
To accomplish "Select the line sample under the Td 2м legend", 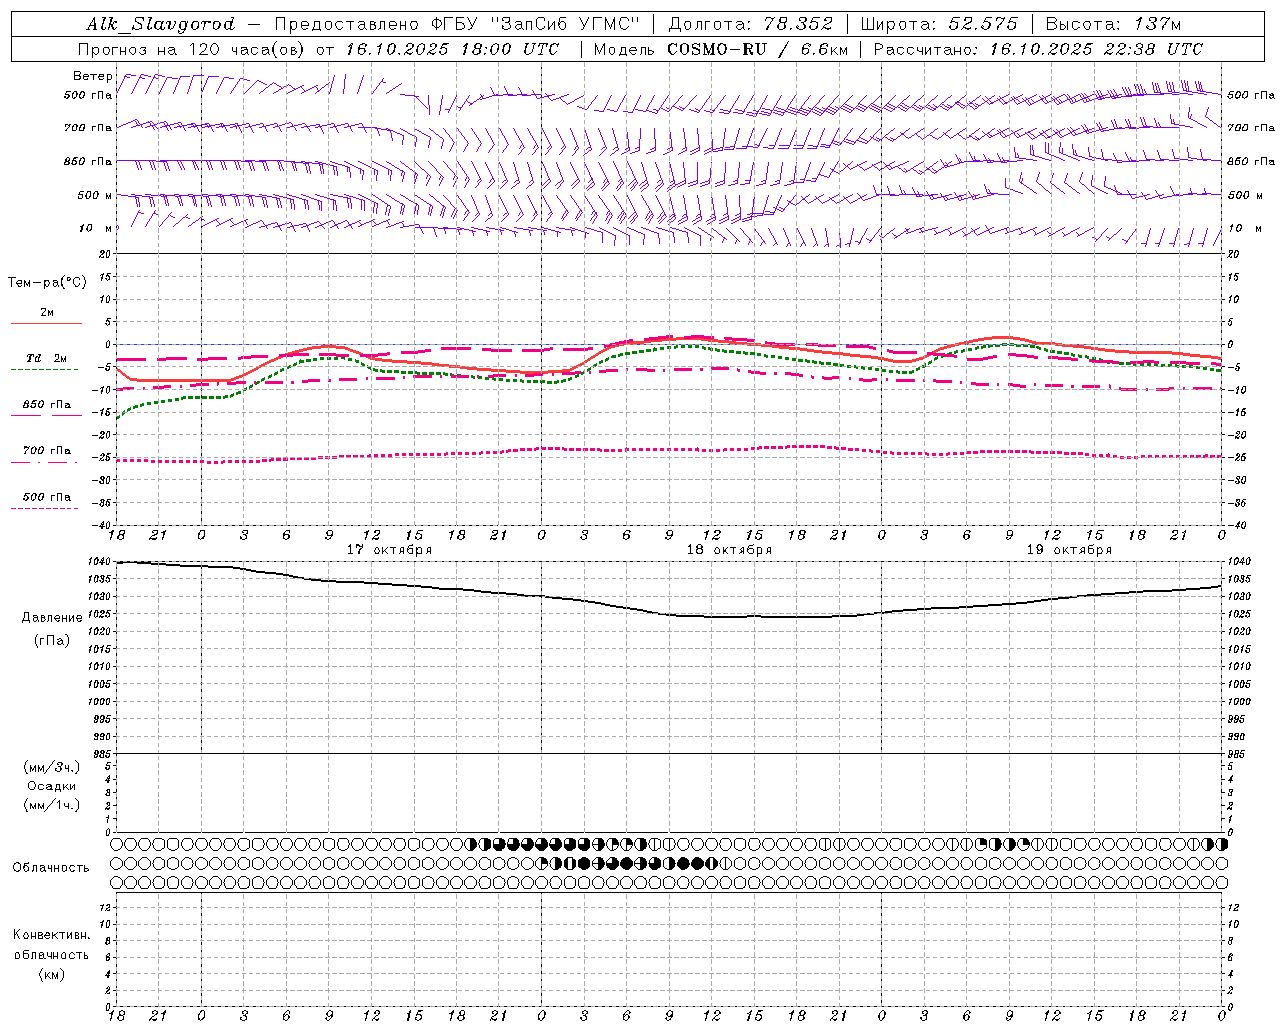I will tap(44, 370).
